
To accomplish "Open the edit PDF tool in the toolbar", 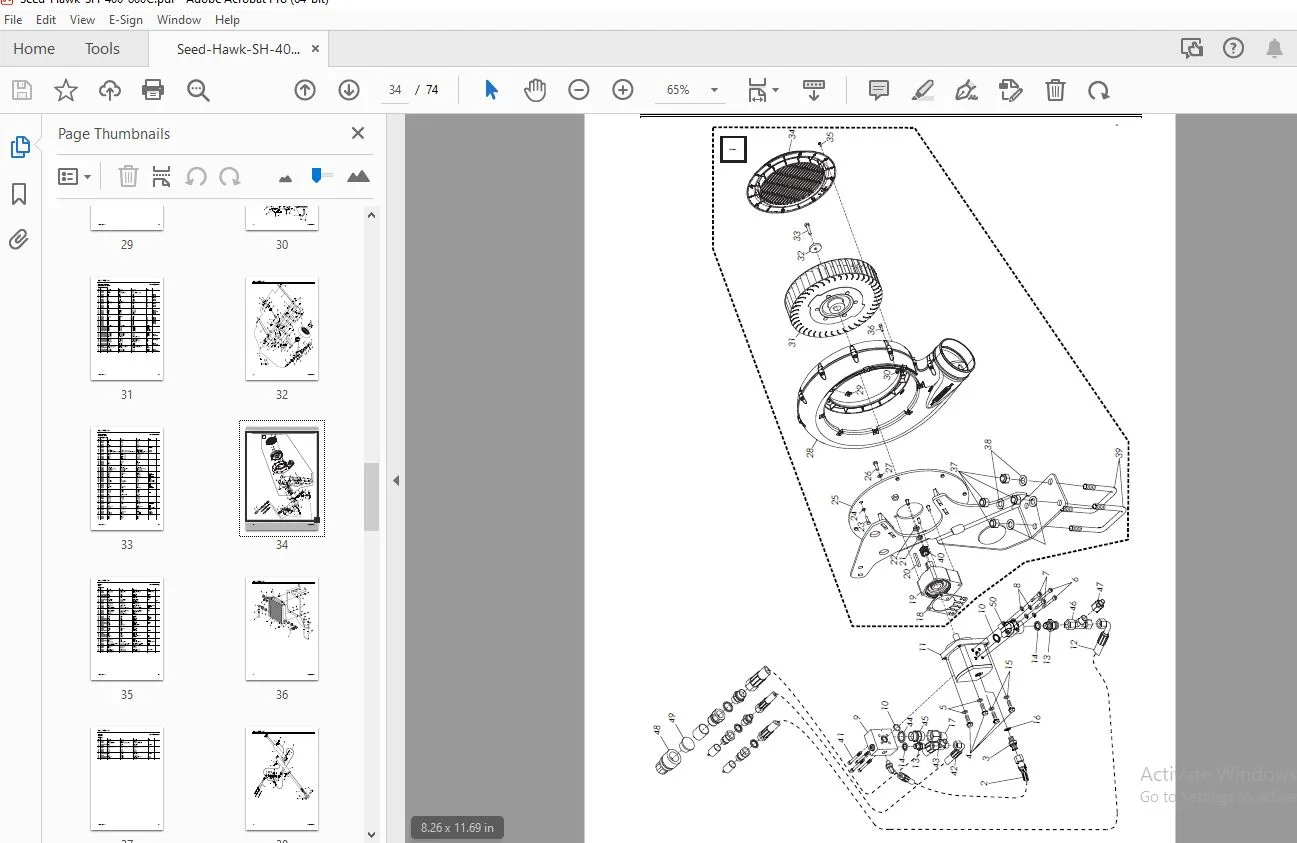I will pos(1010,90).
